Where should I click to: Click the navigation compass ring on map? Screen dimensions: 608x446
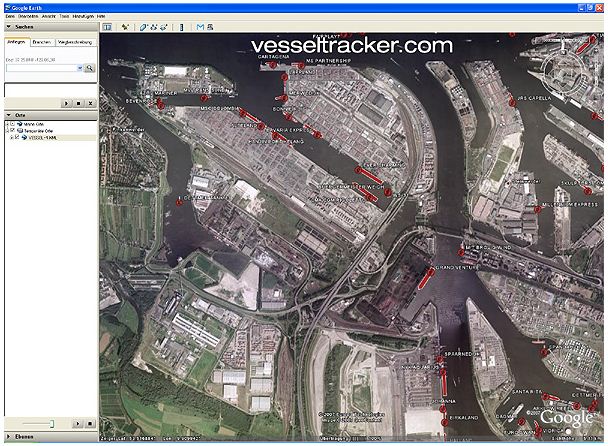(563, 72)
